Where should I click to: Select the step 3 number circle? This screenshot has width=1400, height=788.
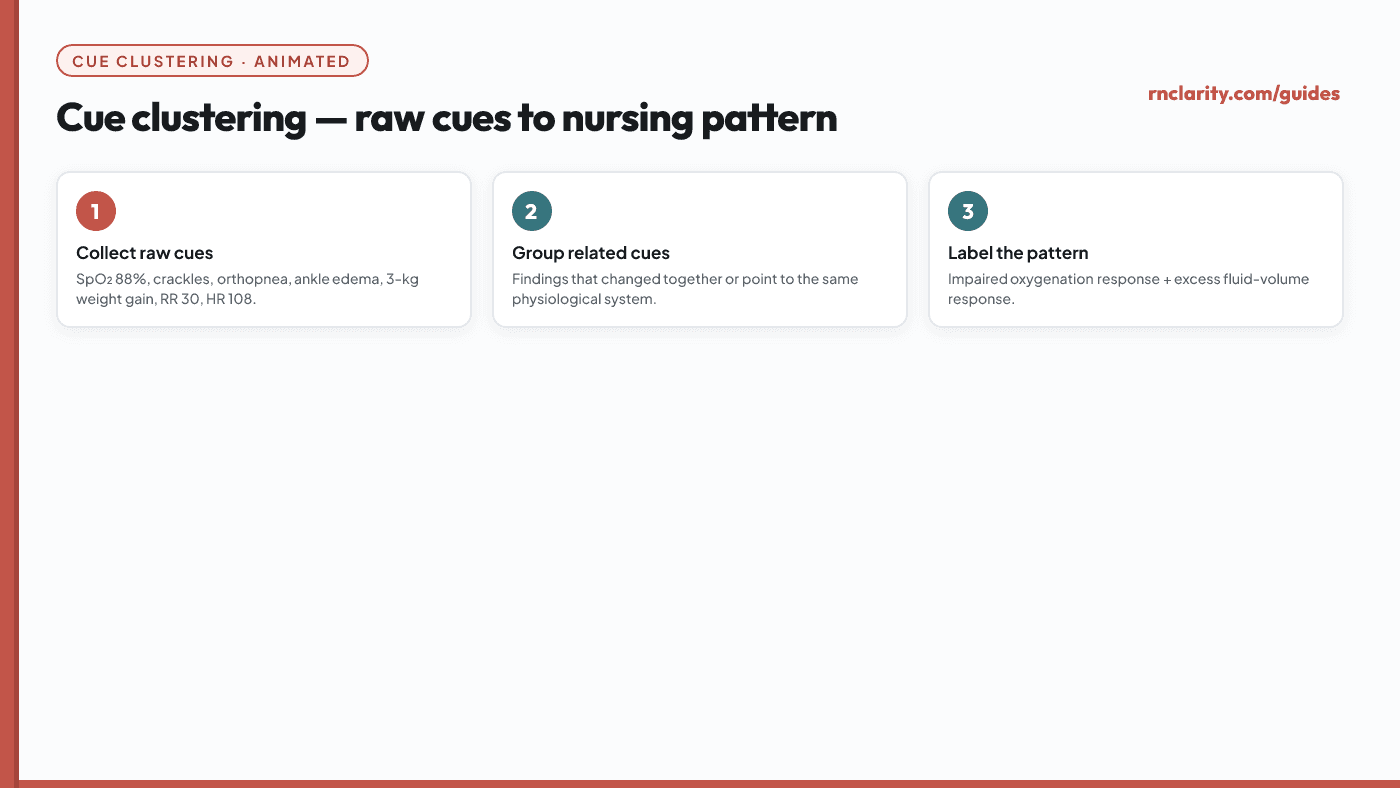[x=968, y=211]
